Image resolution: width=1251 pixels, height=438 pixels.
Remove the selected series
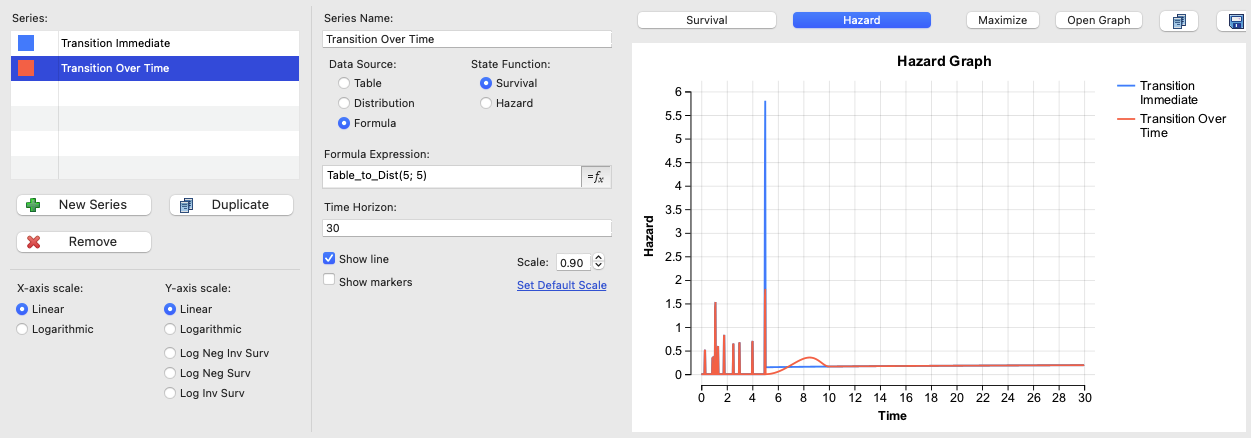[84, 242]
